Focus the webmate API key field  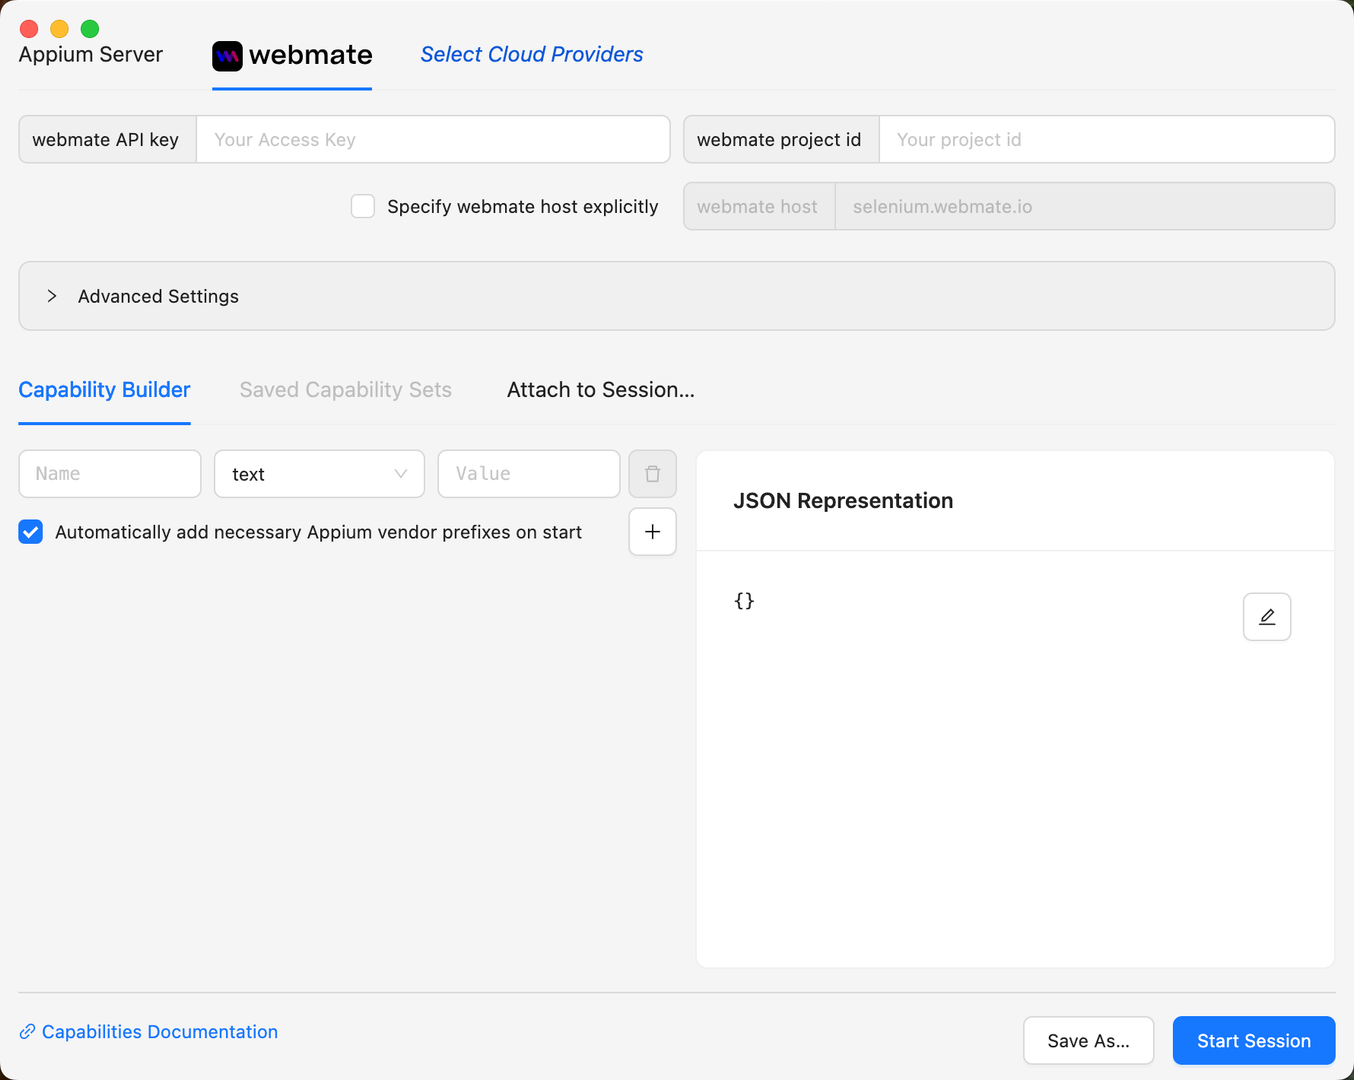[x=433, y=140]
